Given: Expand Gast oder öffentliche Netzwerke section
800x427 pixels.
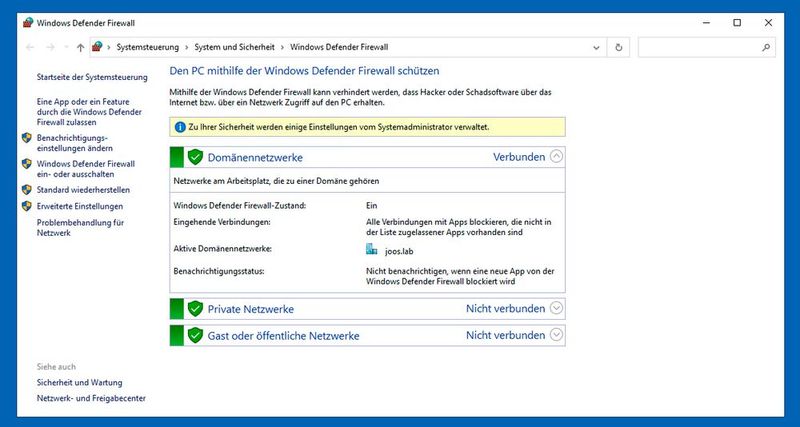Looking at the screenshot, I should 556,335.
